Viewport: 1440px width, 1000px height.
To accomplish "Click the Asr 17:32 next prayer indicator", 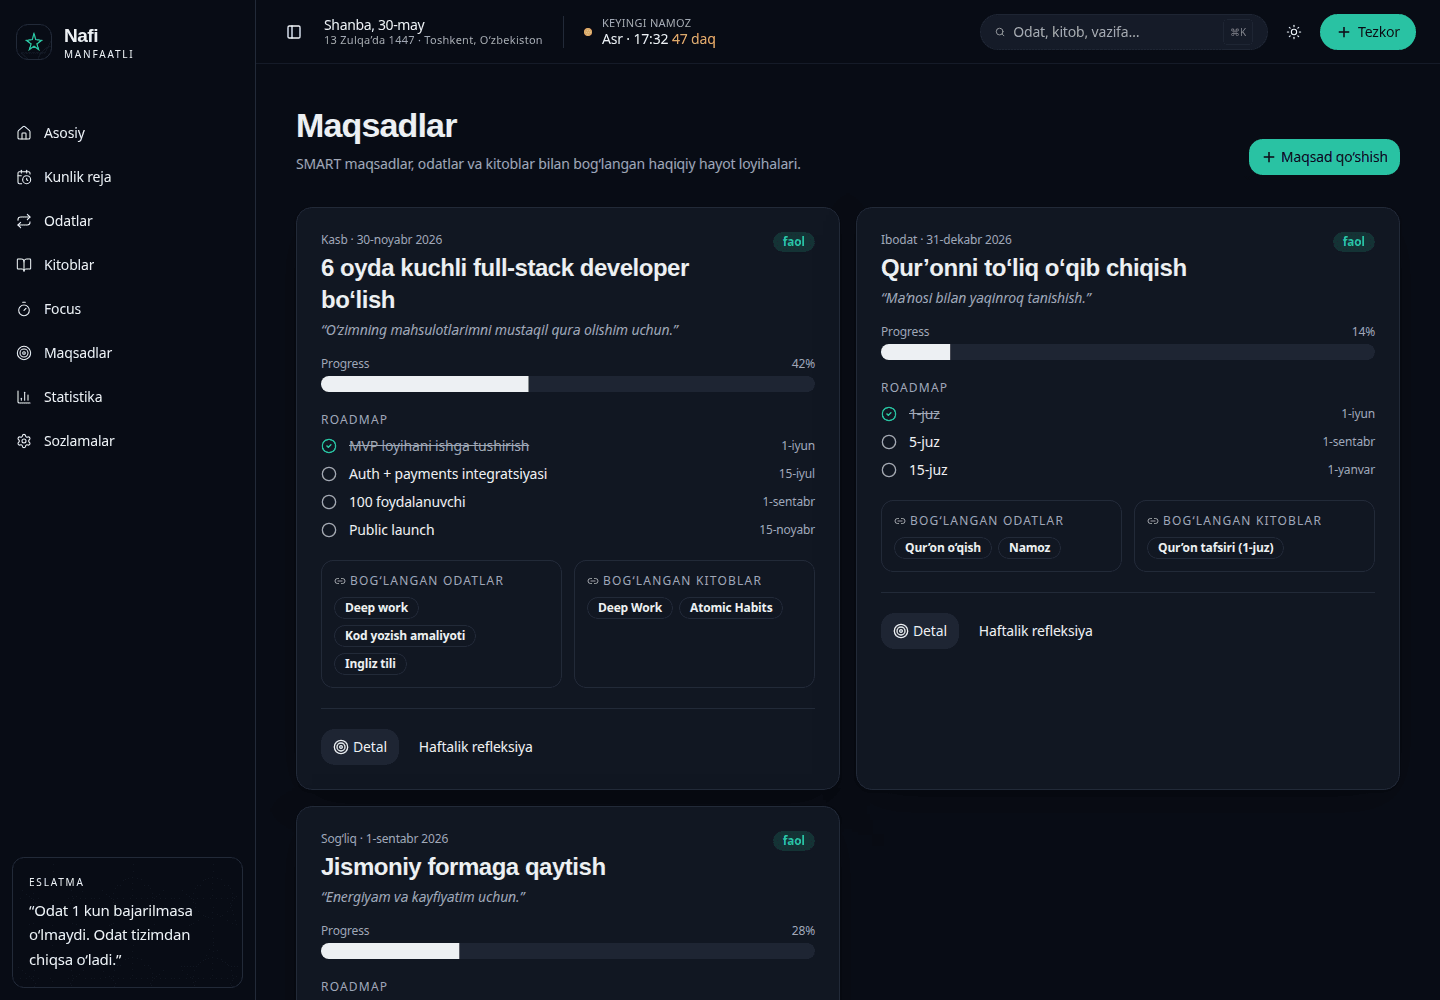I will pos(650,32).
